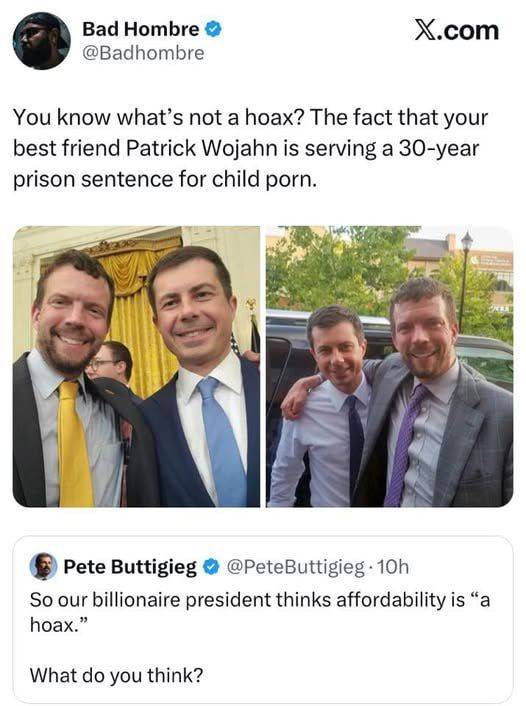Screen dimensions: 526x706
Task: Open the @Badhombre handle
Action: (143, 53)
